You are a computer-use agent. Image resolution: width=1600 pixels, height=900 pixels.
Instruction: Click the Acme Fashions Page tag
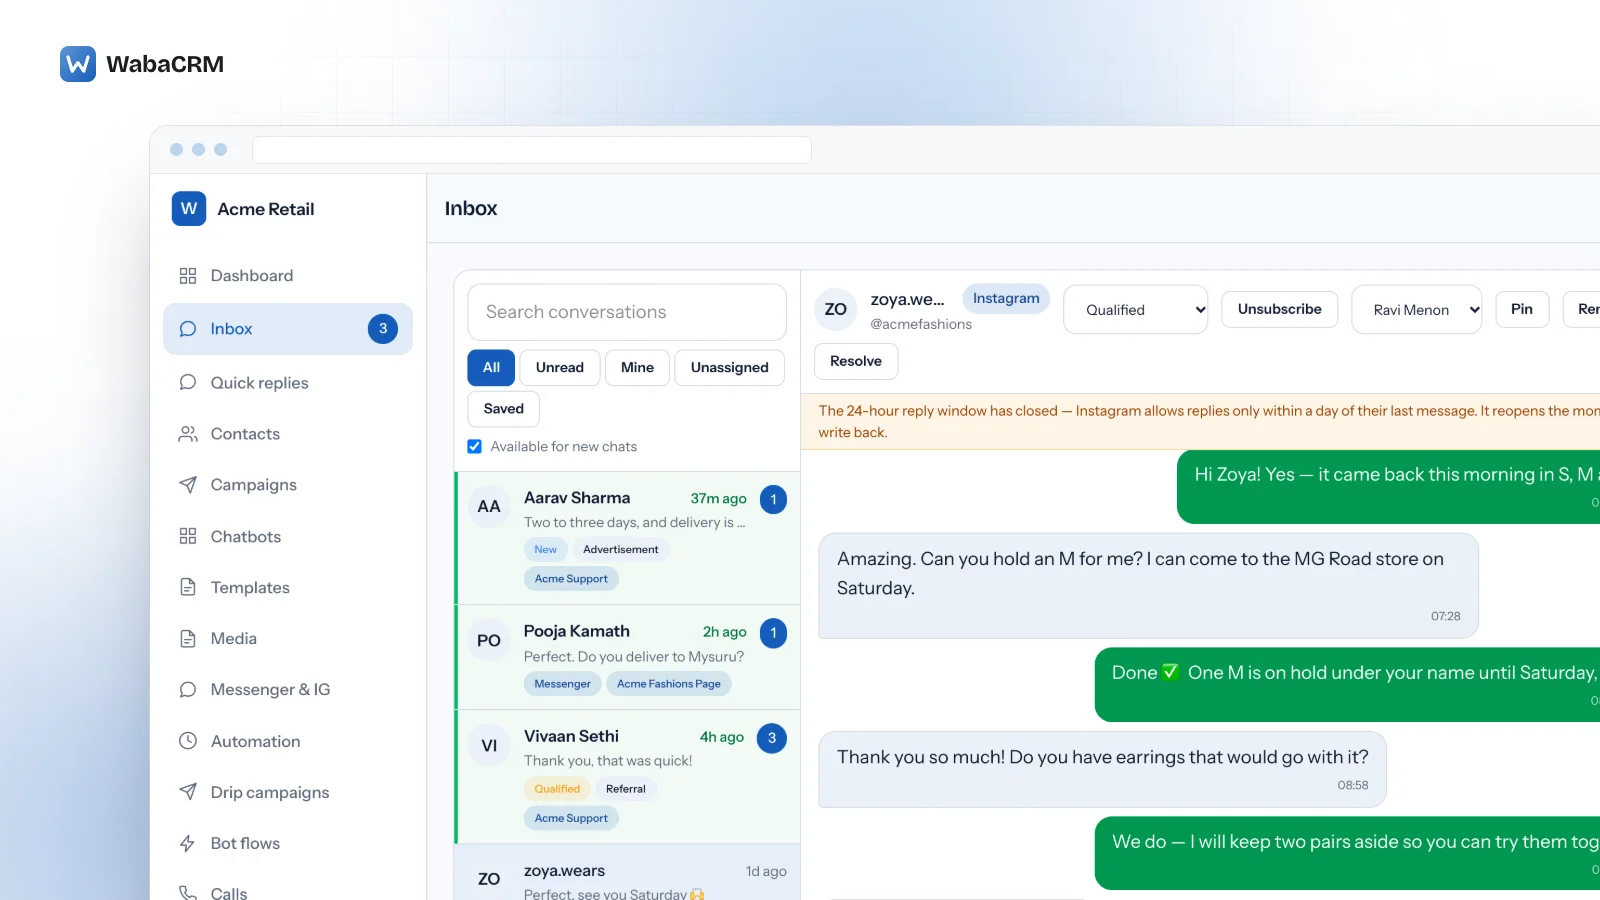point(669,684)
